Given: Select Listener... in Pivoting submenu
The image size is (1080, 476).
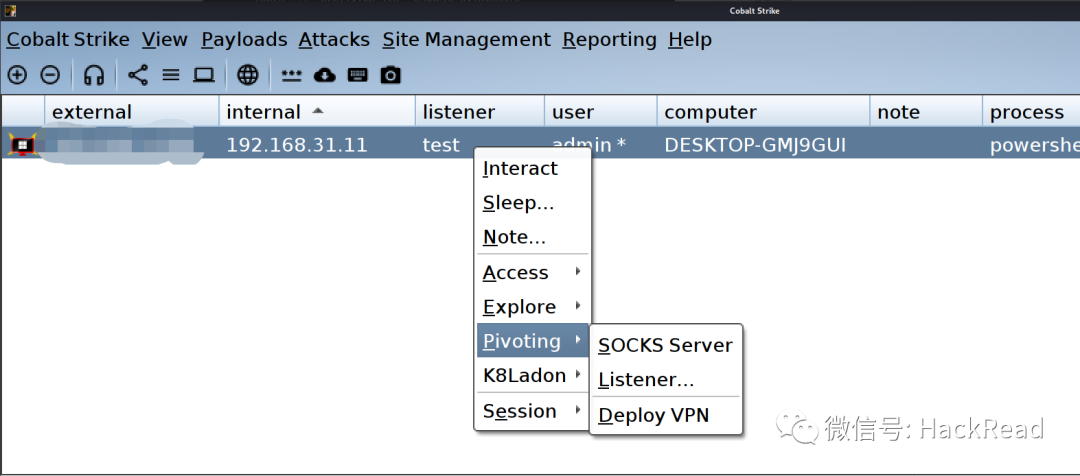Looking at the screenshot, I should pos(665,380).
